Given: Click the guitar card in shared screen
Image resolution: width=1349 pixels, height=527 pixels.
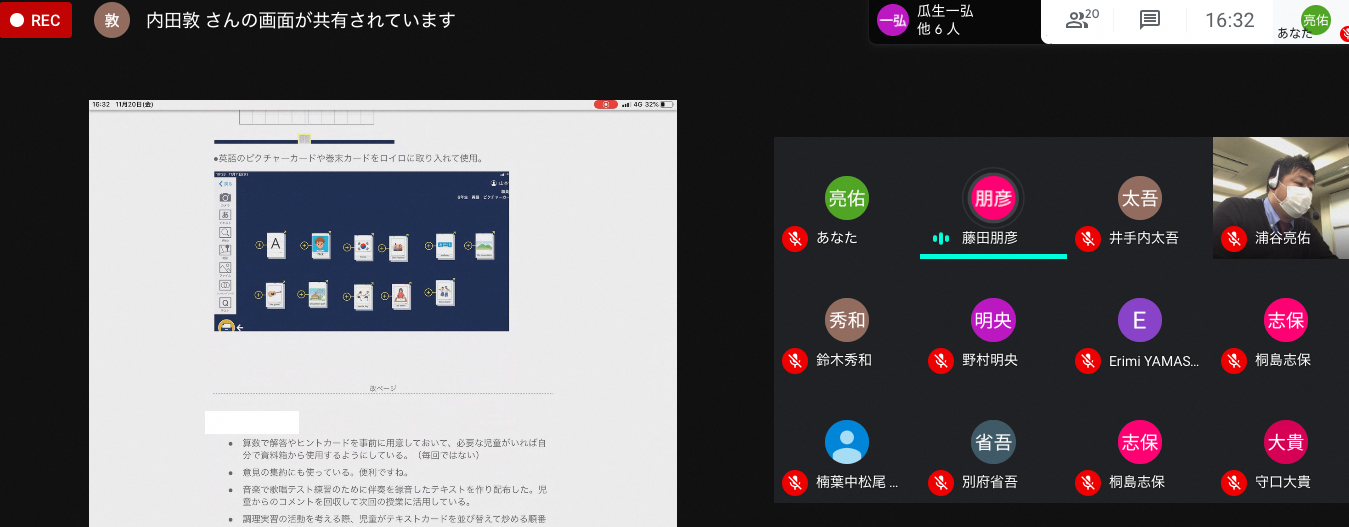Looking at the screenshot, I should coord(275,295).
